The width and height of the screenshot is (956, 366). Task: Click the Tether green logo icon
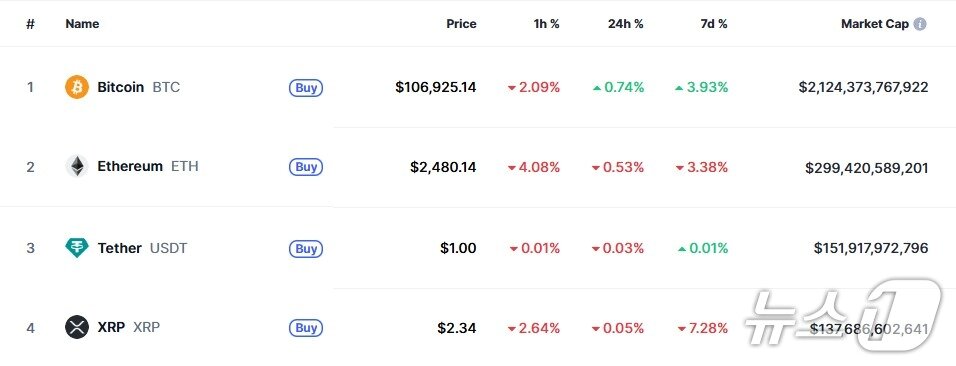[x=77, y=248]
